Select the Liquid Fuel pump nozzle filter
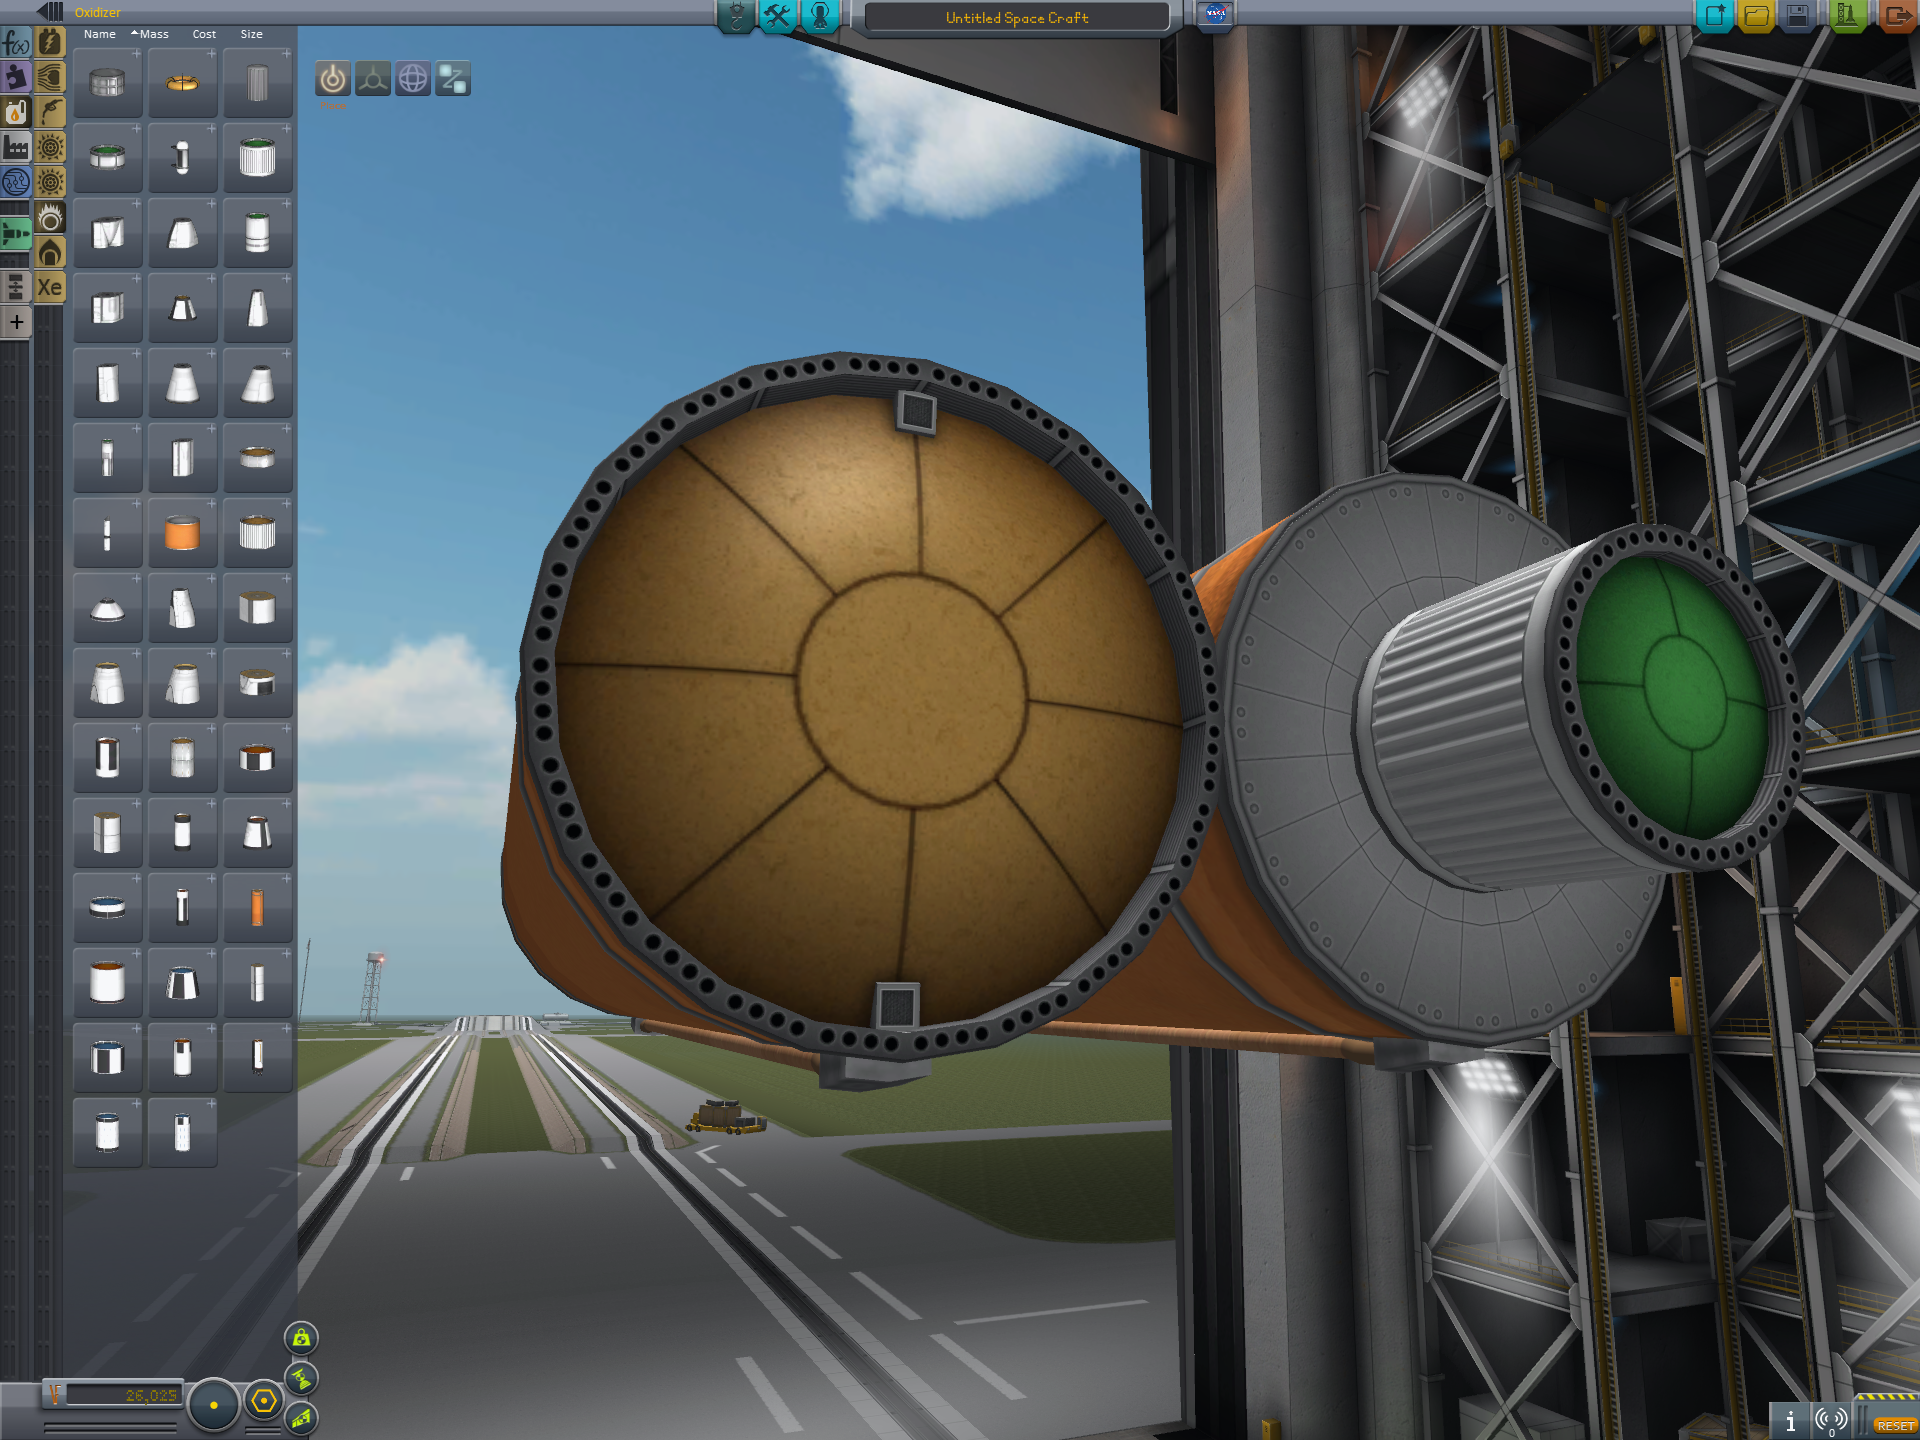This screenshot has height=1440, width=1920. [50, 112]
